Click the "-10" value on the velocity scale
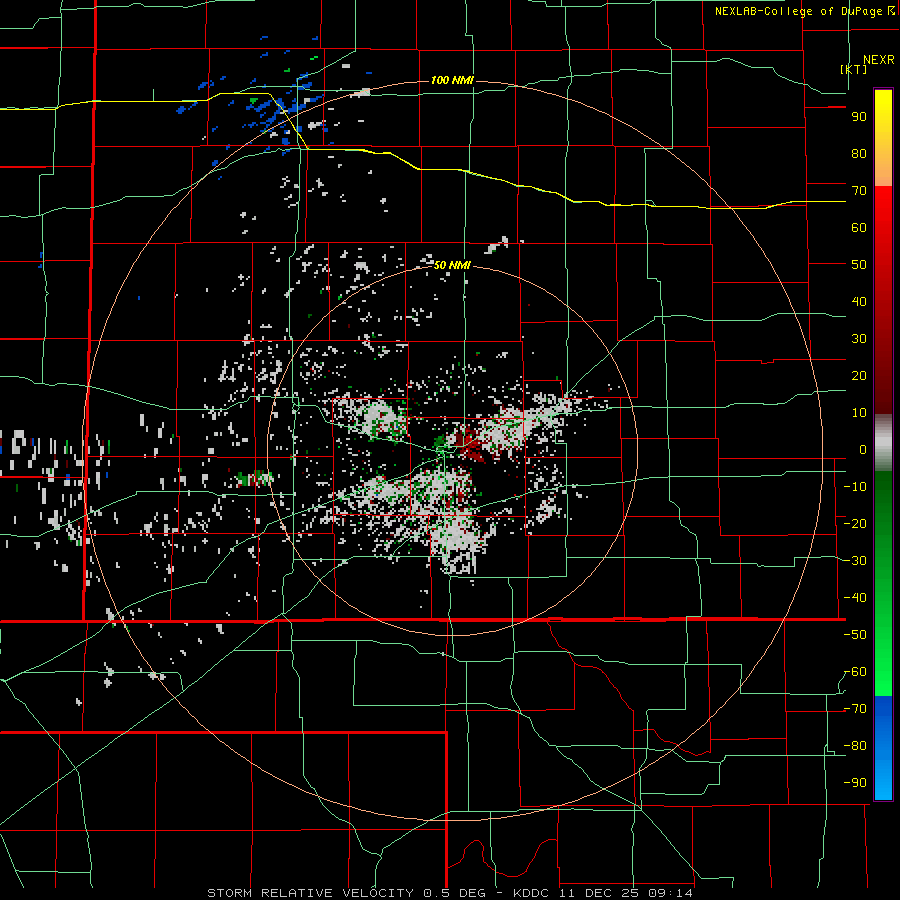Viewport: 900px width, 900px height. point(855,487)
